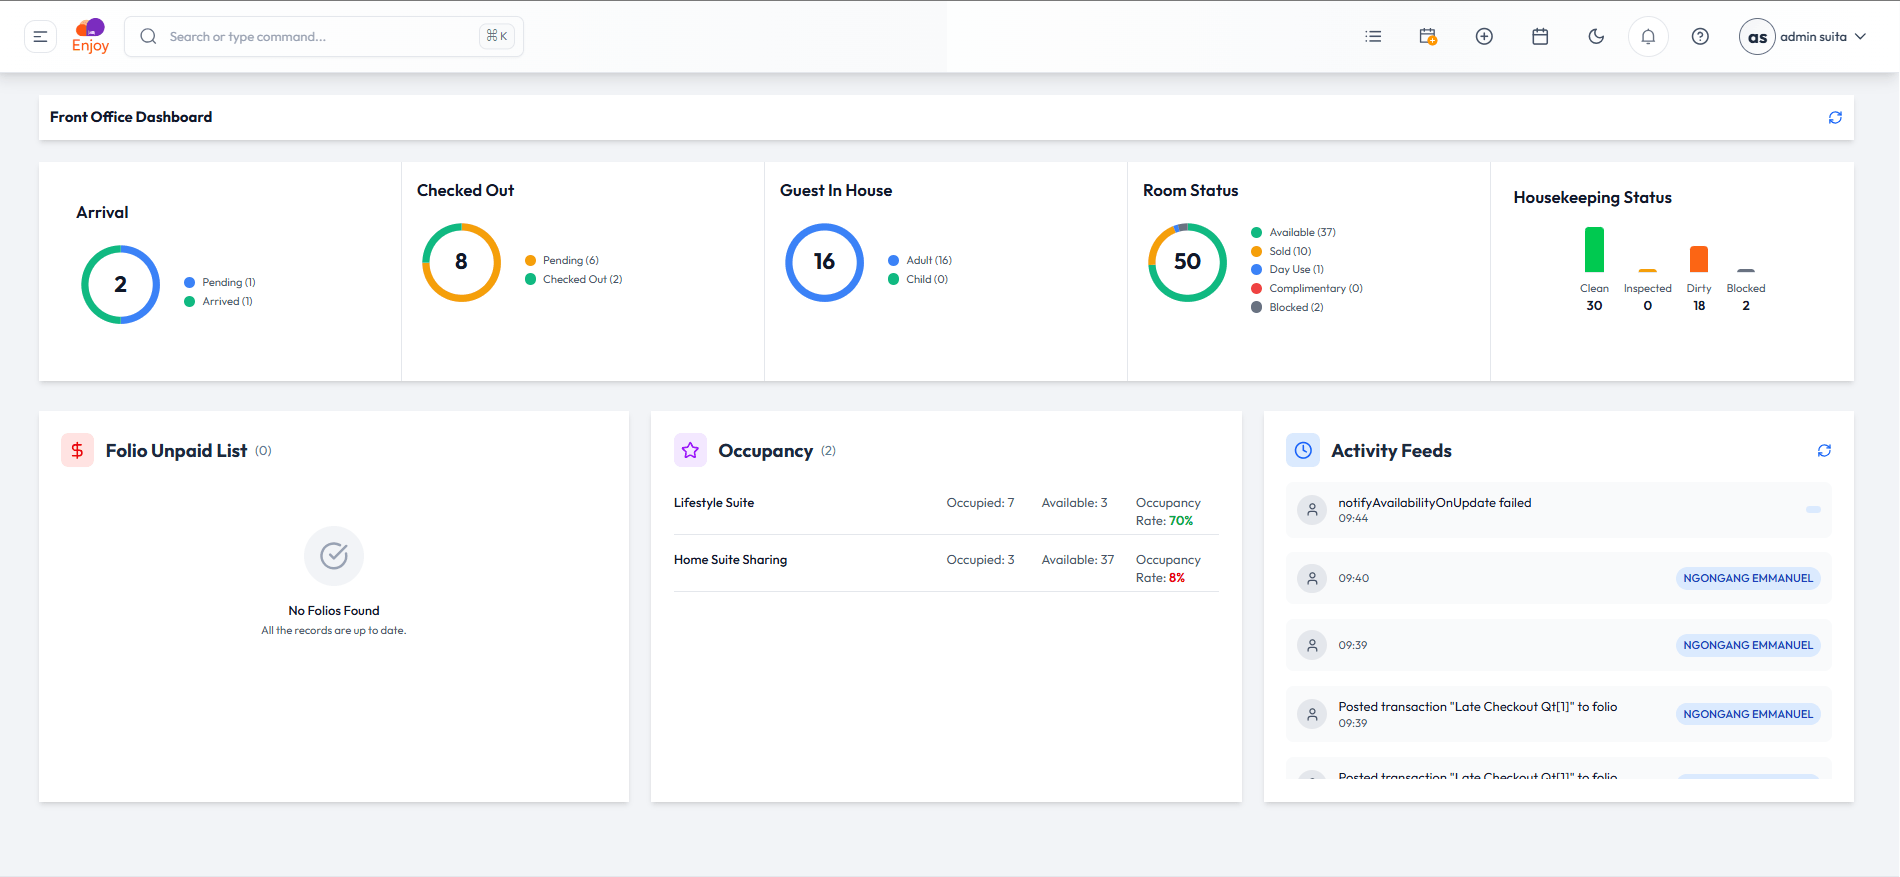Click the search or type command field
The width and height of the screenshot is (1900, 877).
(324, 37)
